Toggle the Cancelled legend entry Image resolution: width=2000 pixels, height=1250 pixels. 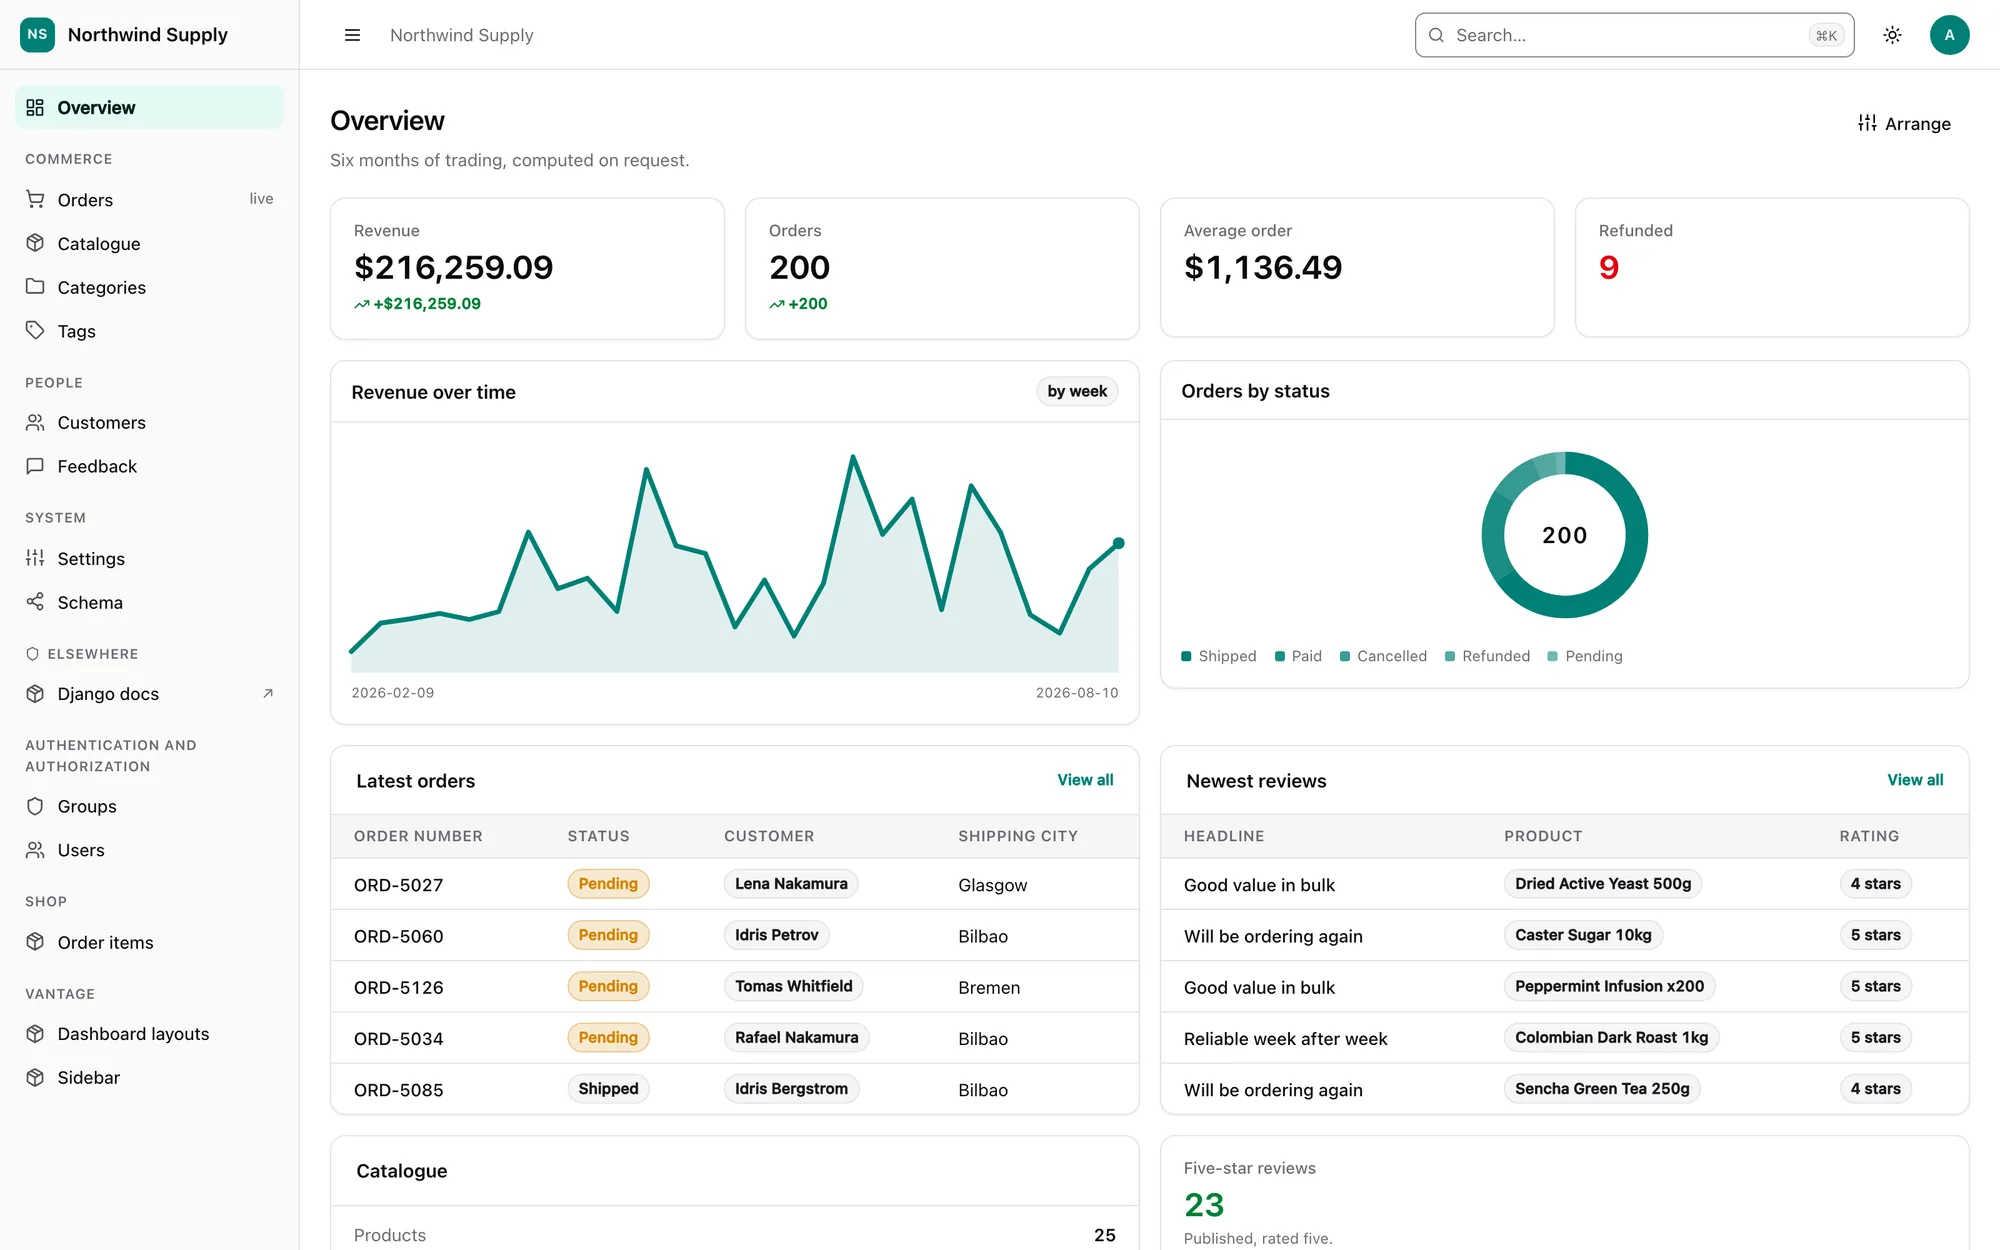[1383, 656]
